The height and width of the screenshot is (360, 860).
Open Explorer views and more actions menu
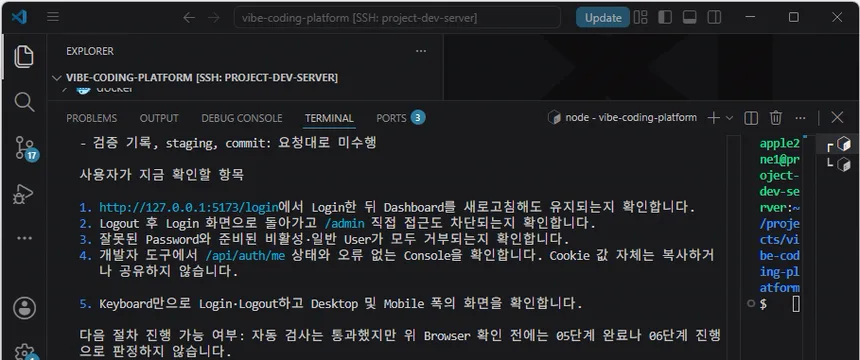[421, 51]
